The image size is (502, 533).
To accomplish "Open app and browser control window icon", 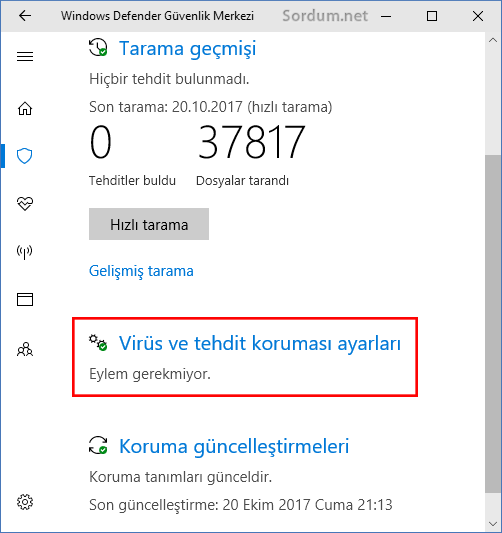I will click(x=25, y=299).
